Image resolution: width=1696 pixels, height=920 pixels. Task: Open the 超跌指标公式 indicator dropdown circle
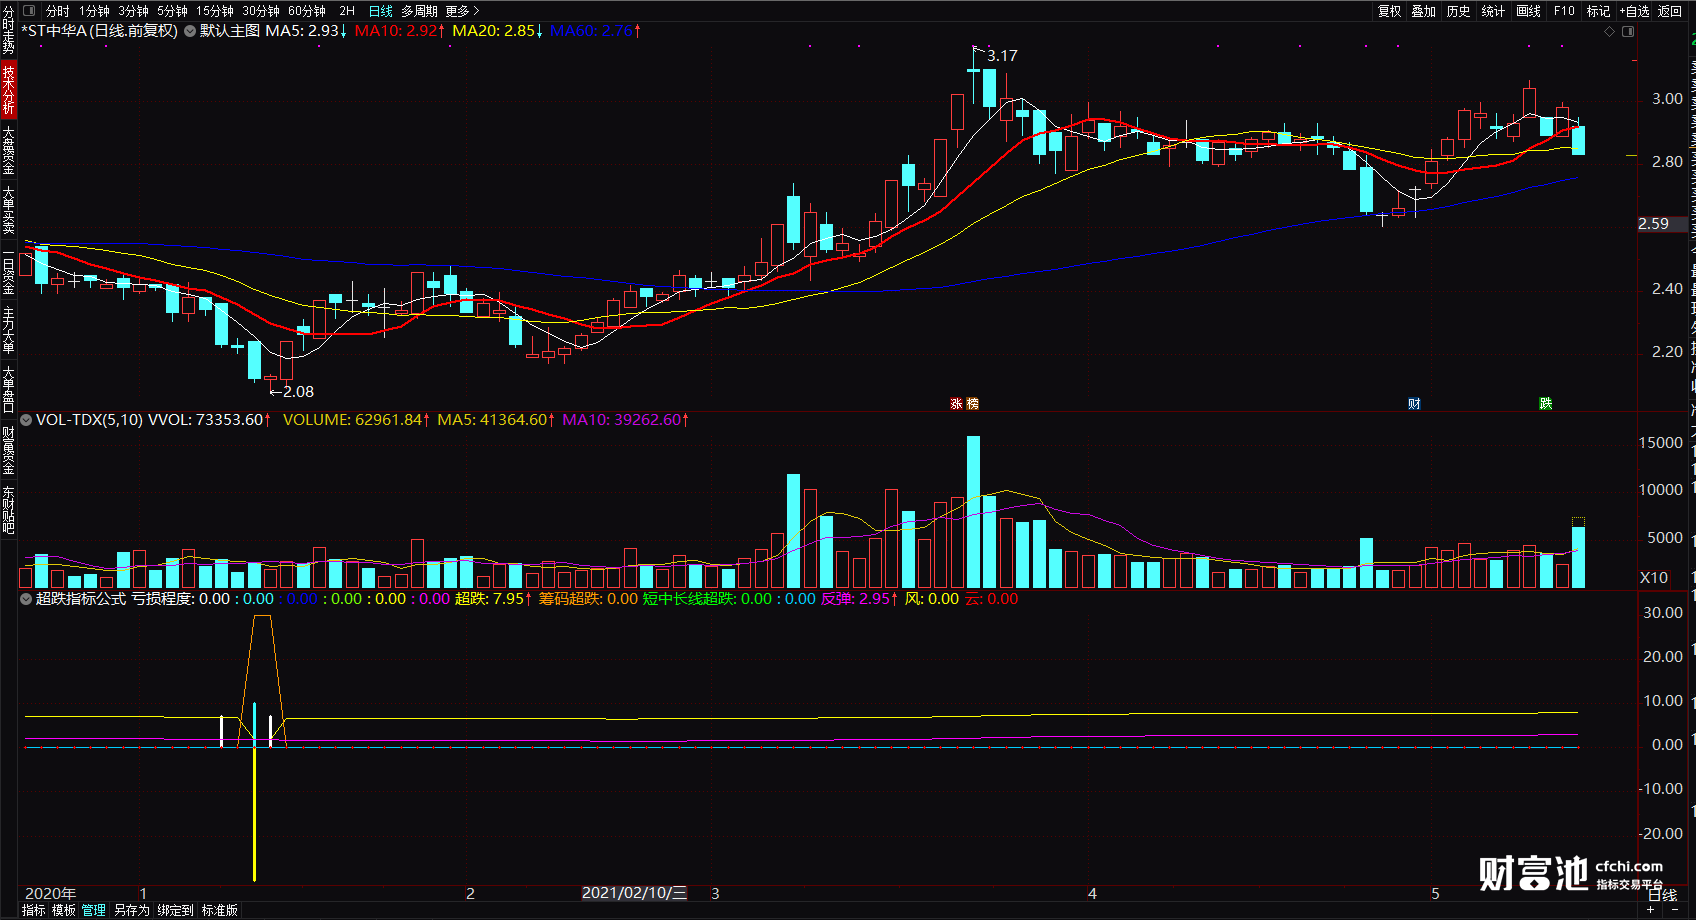26,599
